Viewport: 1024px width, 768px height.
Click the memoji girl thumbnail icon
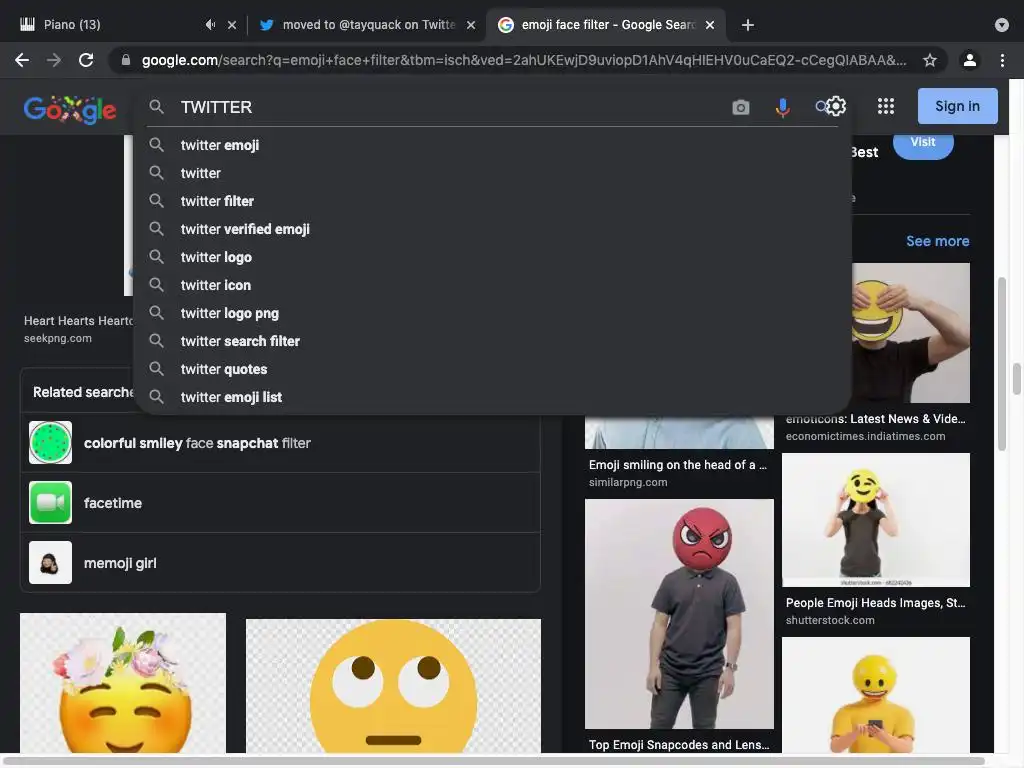tap(50, 563)
